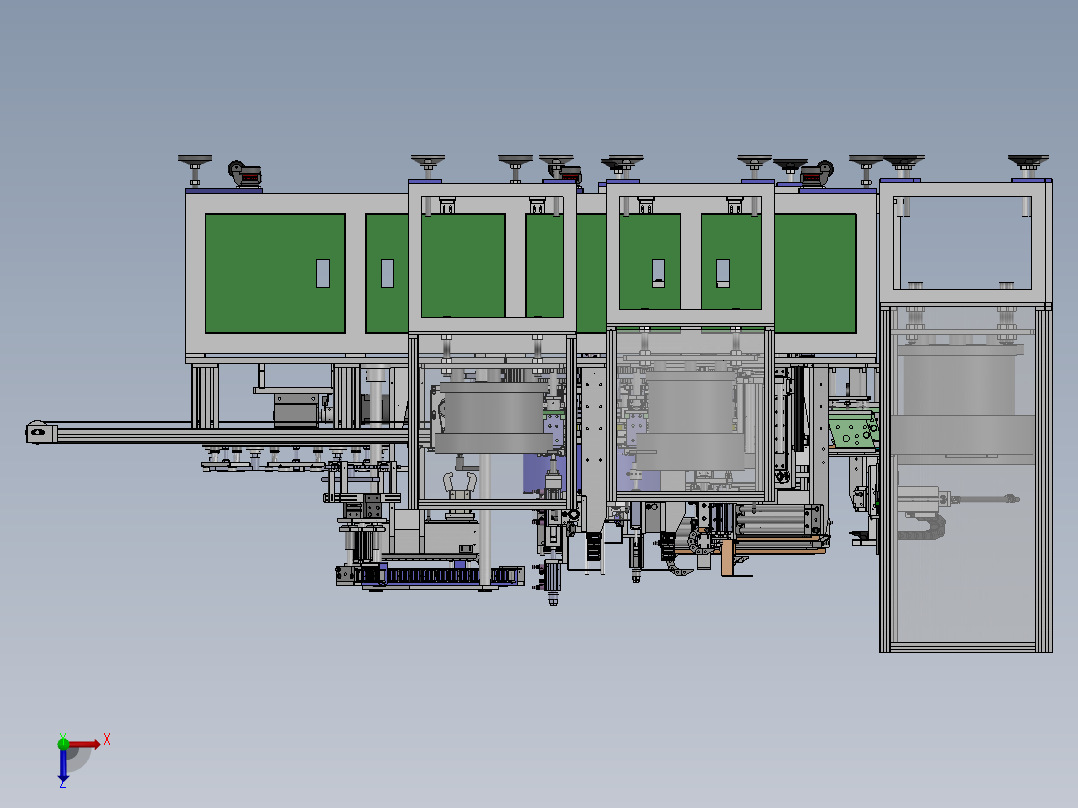The image size is (1078, 808).
Task: Click the small window in the leftmost green panel
Action: pyautogui.click(x=322, y=273)
